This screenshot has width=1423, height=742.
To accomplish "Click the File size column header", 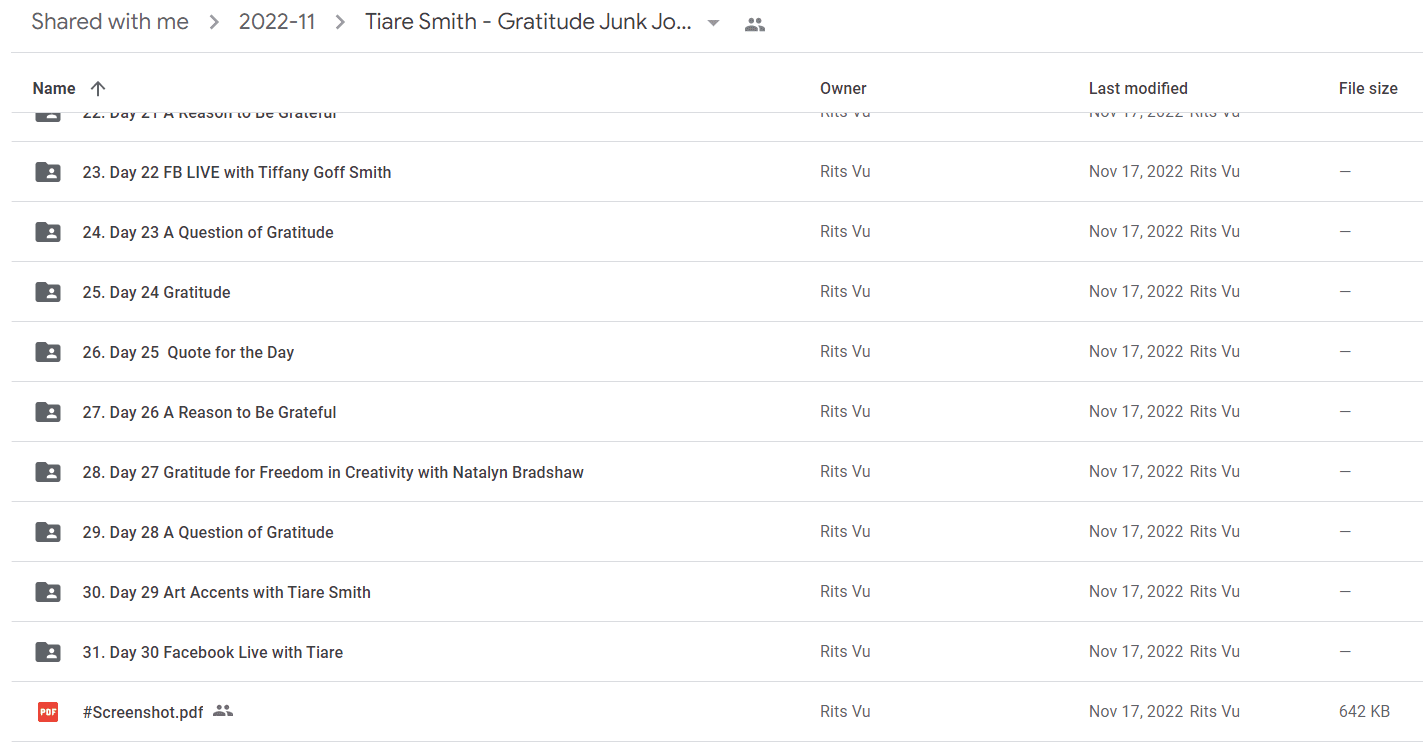I will tap(1368, 88).
